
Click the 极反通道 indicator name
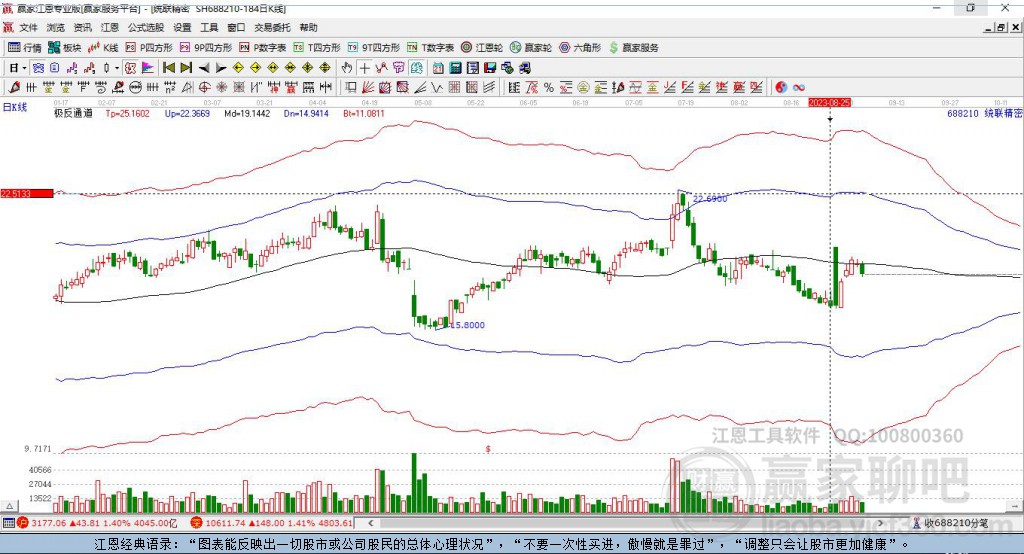point(73,114)
